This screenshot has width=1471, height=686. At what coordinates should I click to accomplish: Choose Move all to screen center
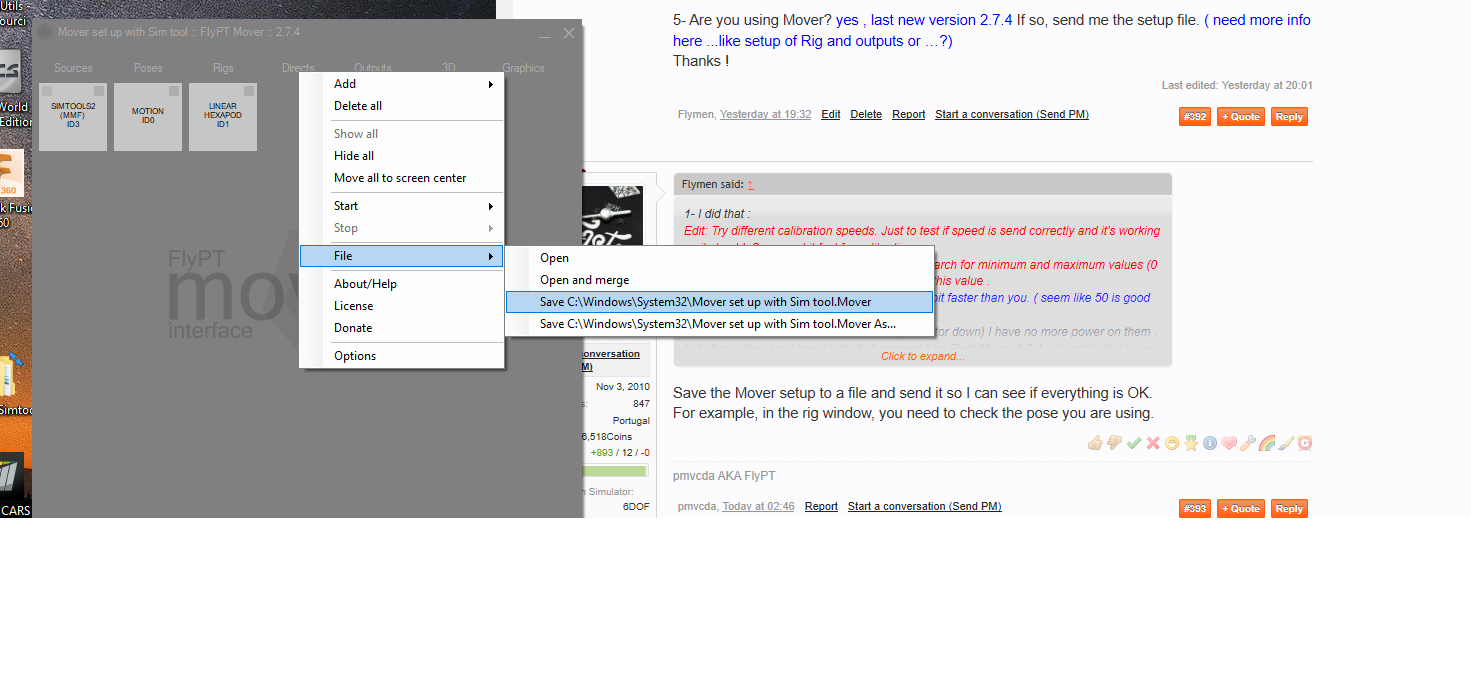402,178
